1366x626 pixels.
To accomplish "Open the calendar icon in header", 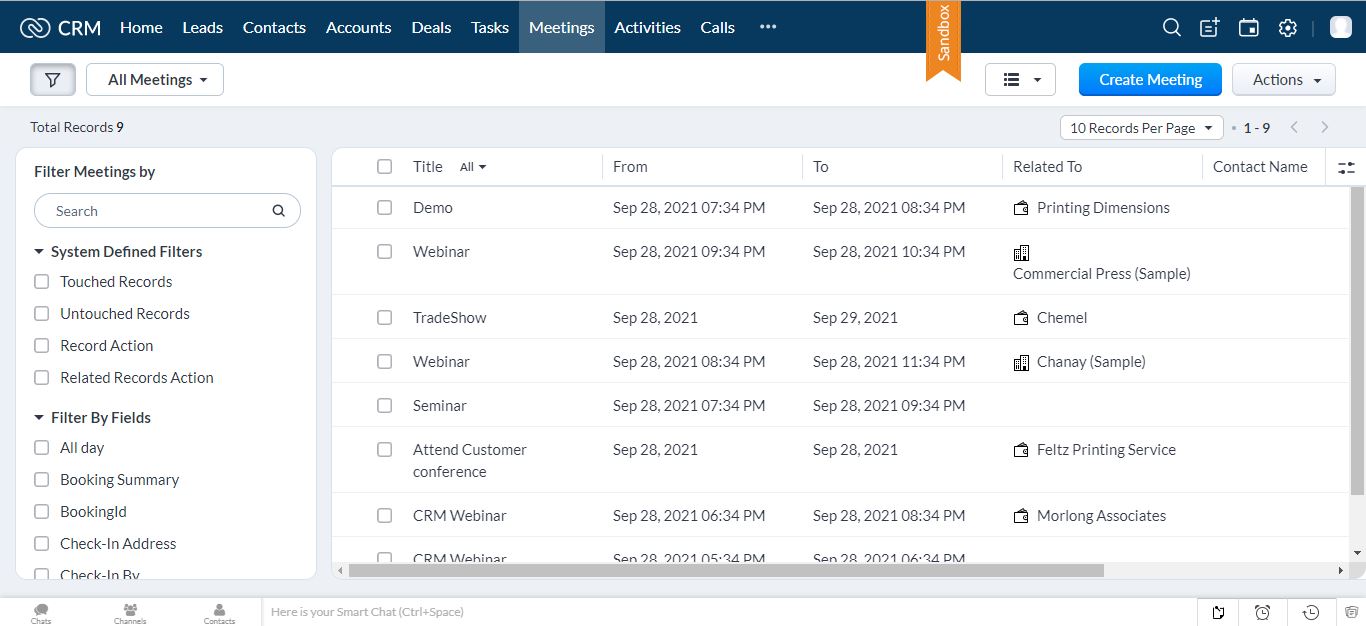I will pos(1249,28).
